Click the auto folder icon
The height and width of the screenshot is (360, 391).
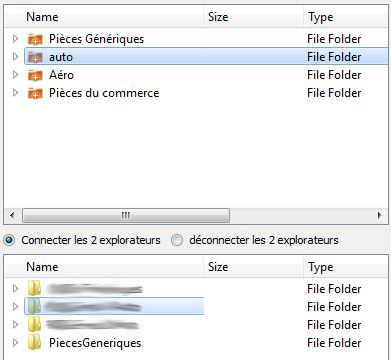pyautogui.click(x=35, y=57)
